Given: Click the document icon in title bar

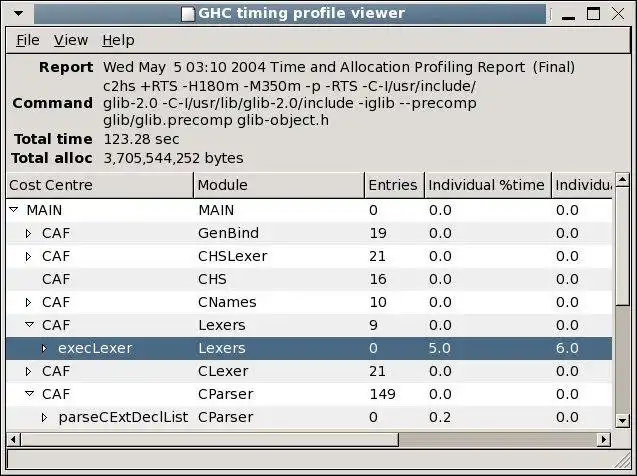Looking at the screenshot, I should [x=188, y=14].
